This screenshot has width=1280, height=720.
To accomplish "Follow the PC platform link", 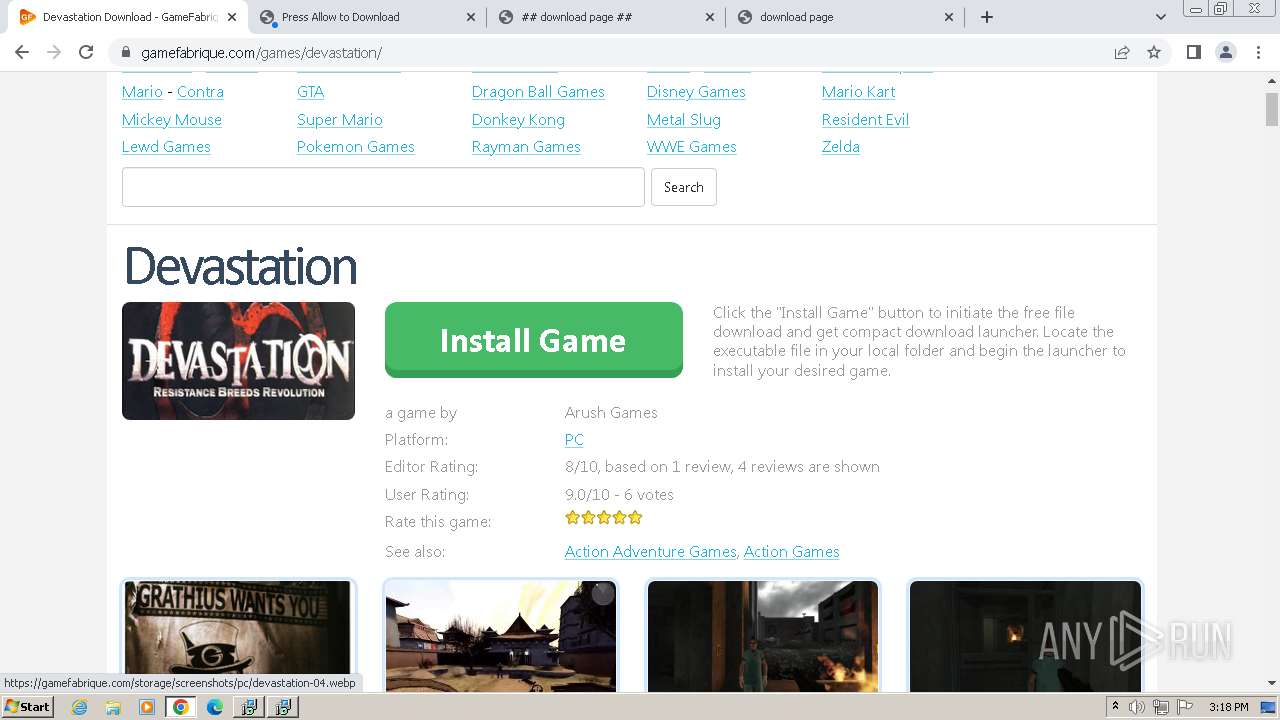I will pos(574,440).
